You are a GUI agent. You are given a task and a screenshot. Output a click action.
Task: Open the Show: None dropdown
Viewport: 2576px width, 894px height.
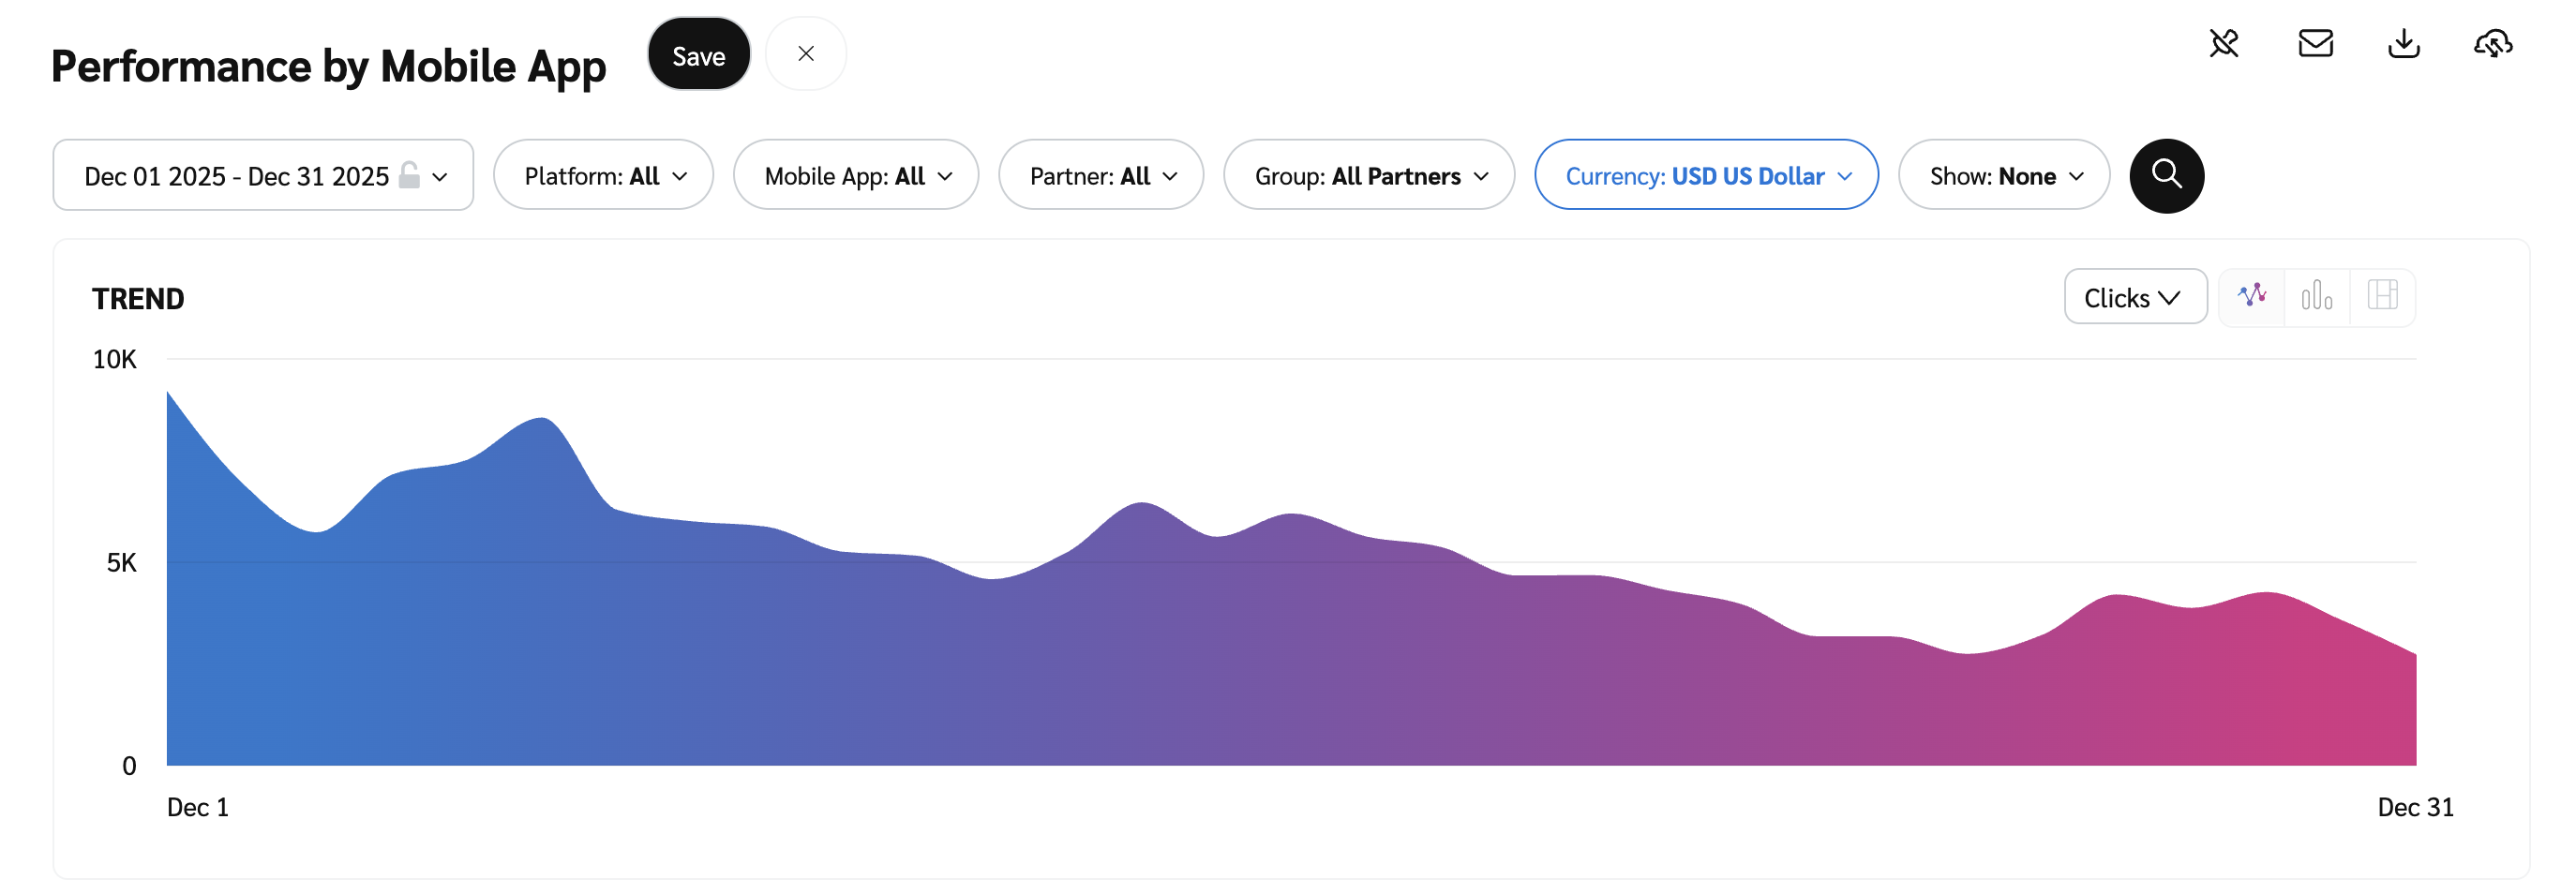tap(2003, 176)
